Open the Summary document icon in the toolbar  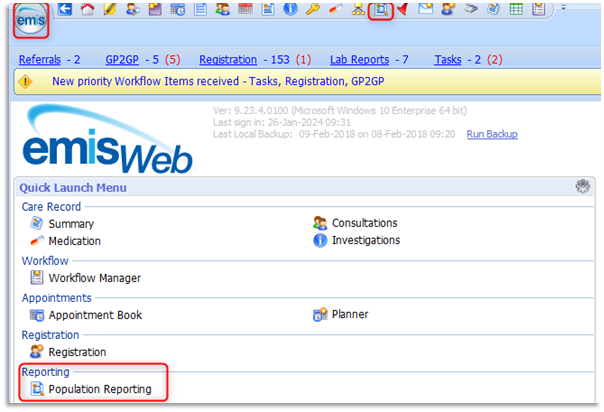[x=493, y=9]
